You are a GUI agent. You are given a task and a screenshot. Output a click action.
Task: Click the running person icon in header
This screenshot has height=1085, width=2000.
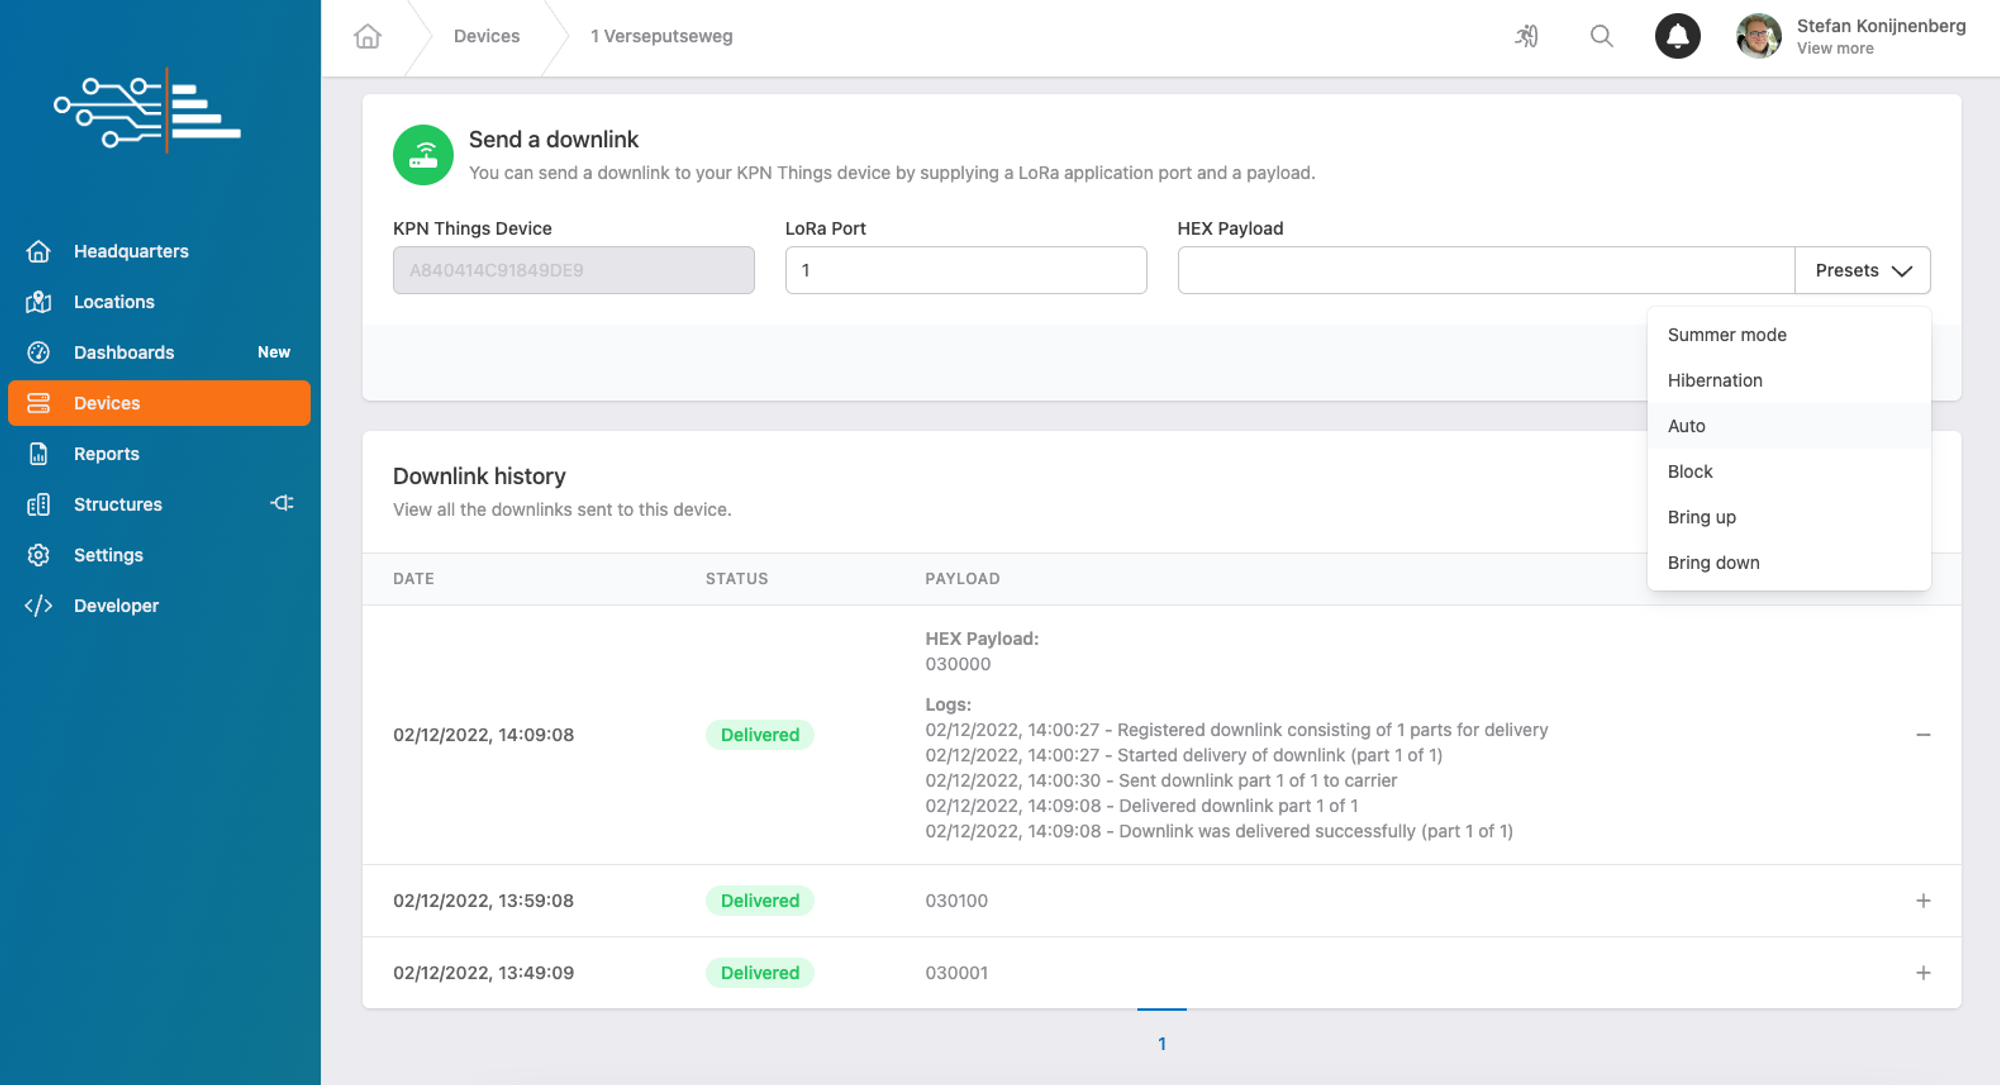1526,36
